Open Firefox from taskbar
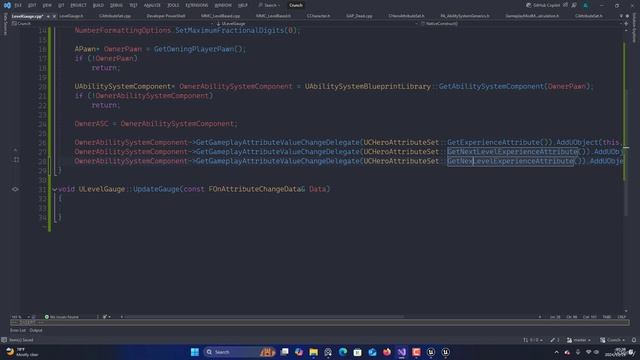640x360 pixels. click(x=387, y=352)
